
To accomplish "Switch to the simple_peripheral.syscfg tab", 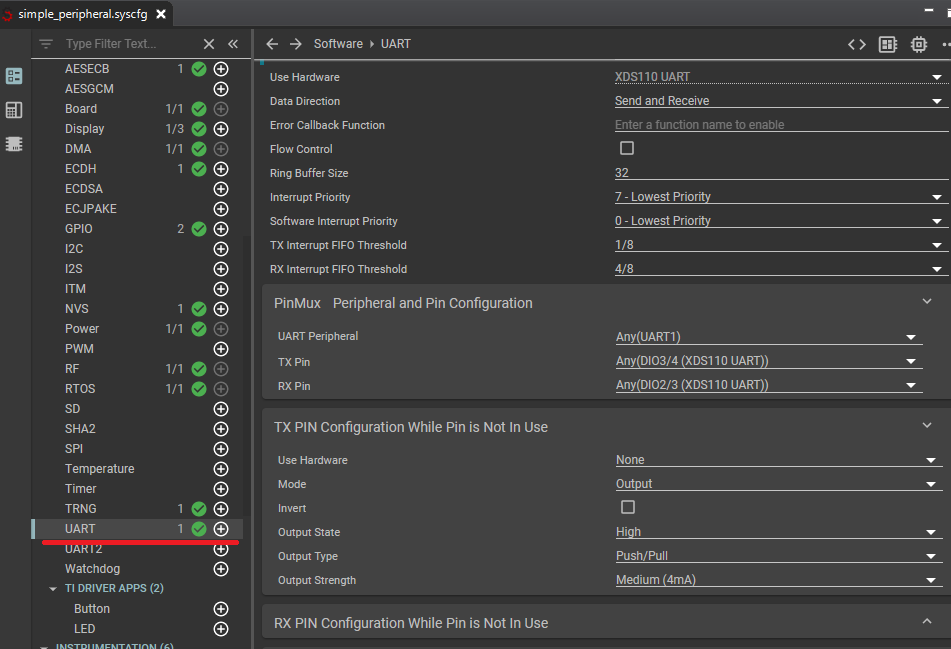I will pos(82,15).
